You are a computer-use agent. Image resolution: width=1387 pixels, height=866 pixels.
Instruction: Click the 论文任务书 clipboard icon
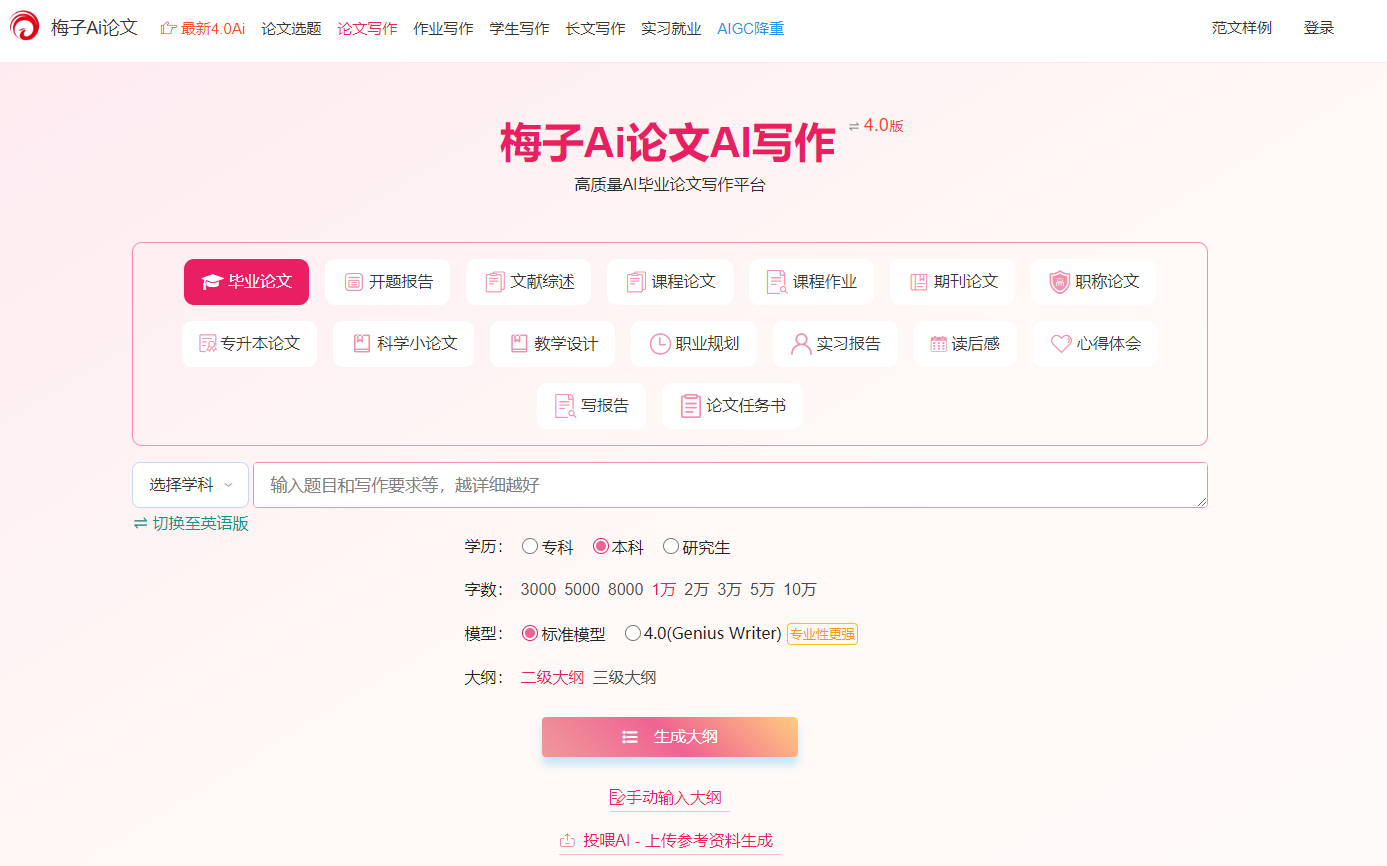(x=691, y=406)
